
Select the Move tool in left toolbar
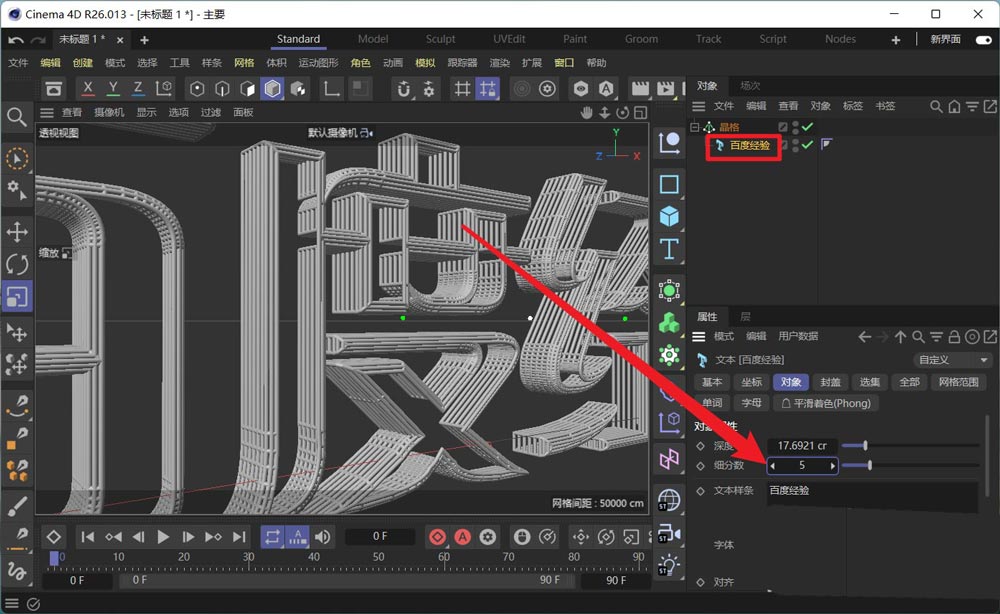(x=17, y=231)
